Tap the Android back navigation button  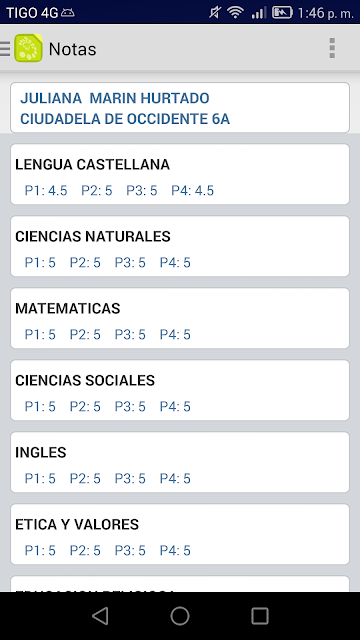[100, 616]
